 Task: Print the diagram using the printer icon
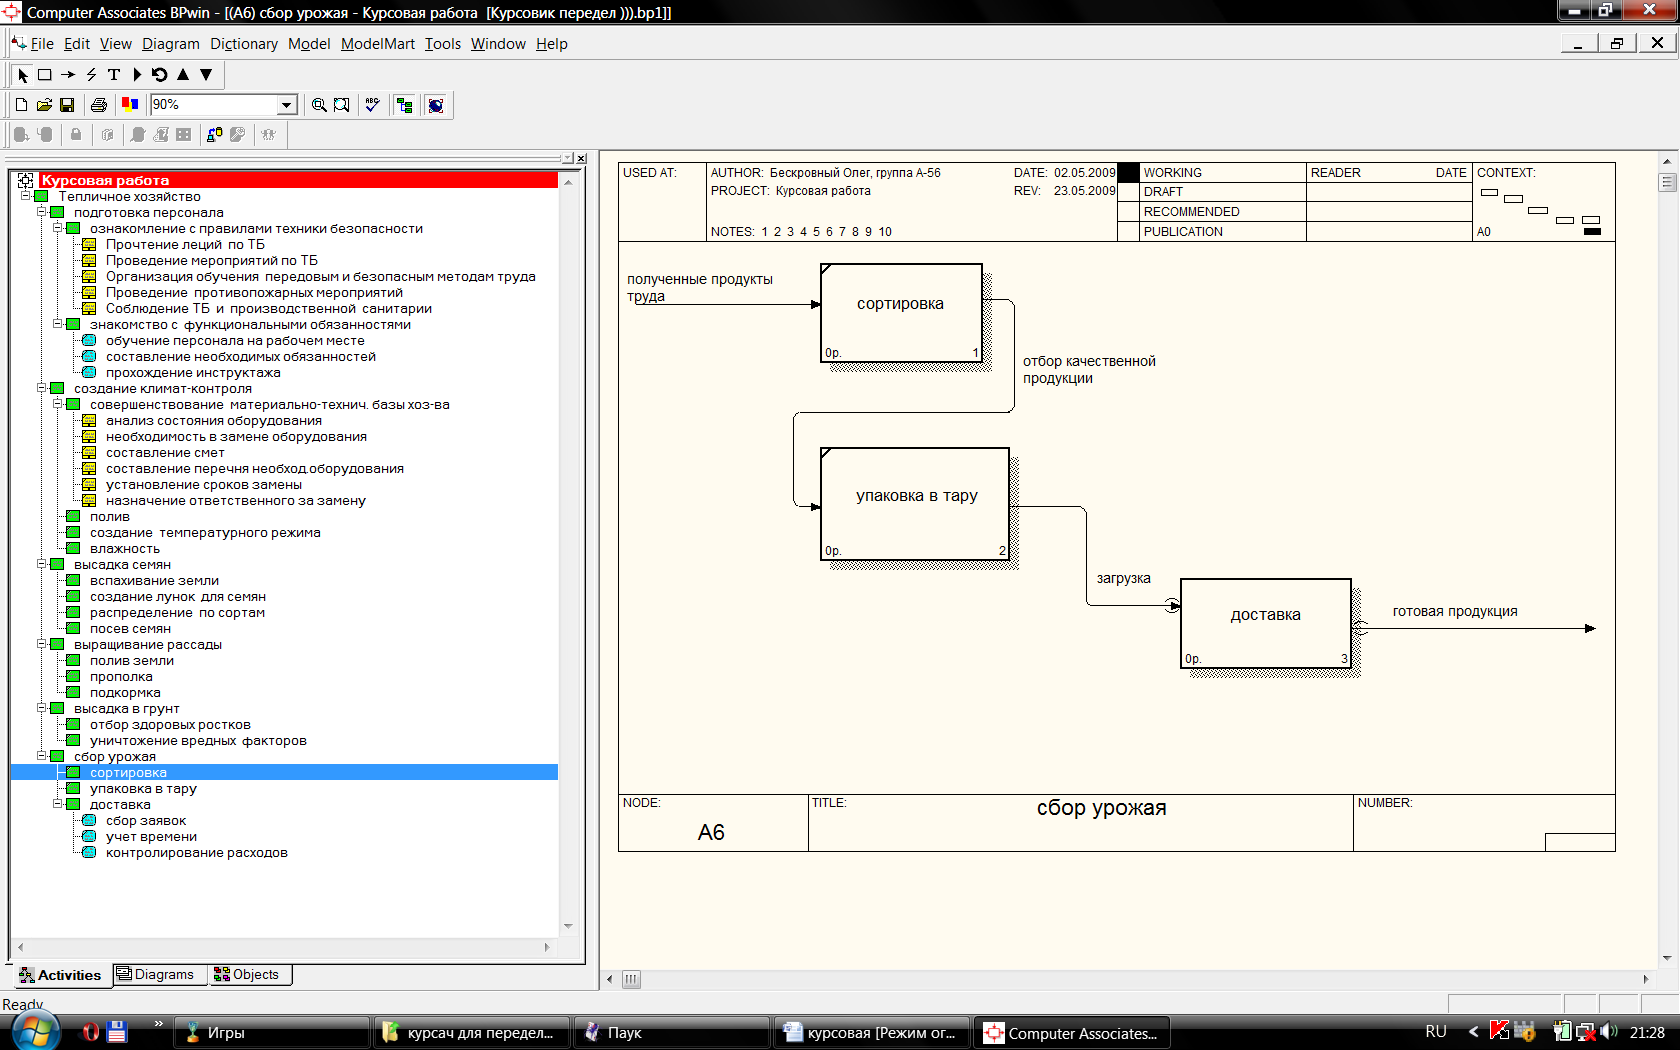pyautogui.click(x=98, y=105)
